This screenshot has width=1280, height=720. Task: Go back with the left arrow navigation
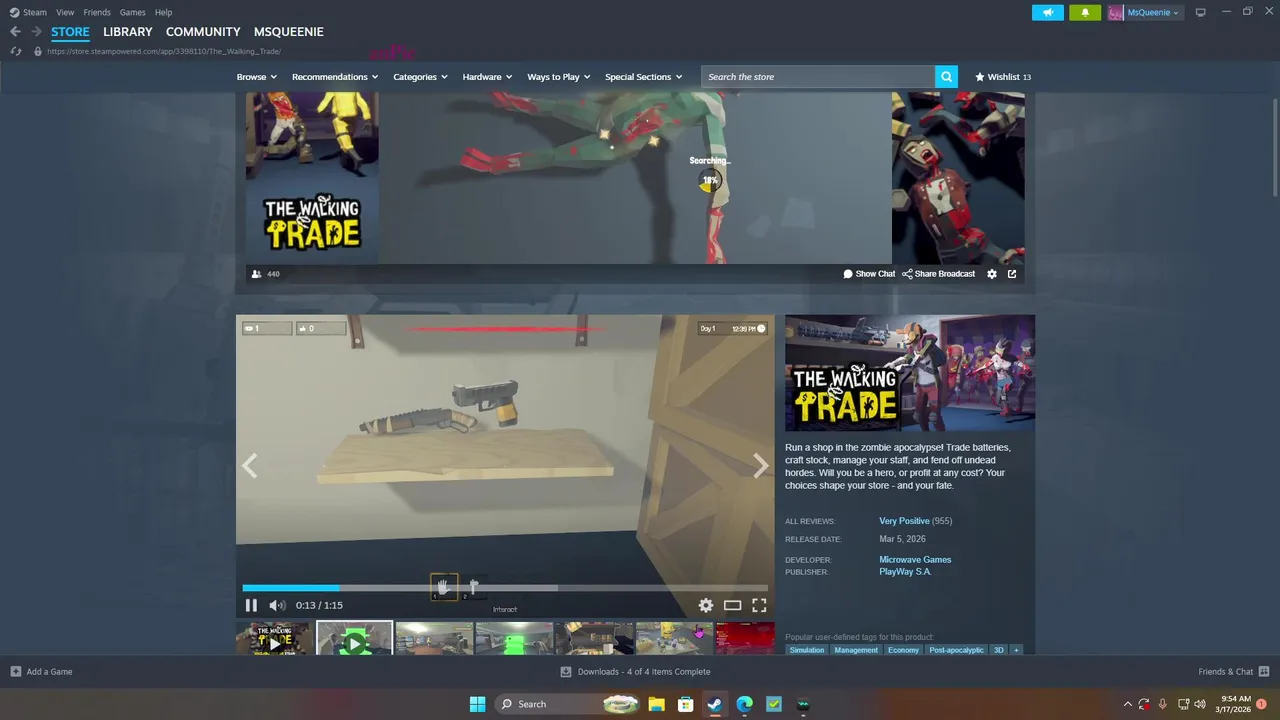click(15, 32)
